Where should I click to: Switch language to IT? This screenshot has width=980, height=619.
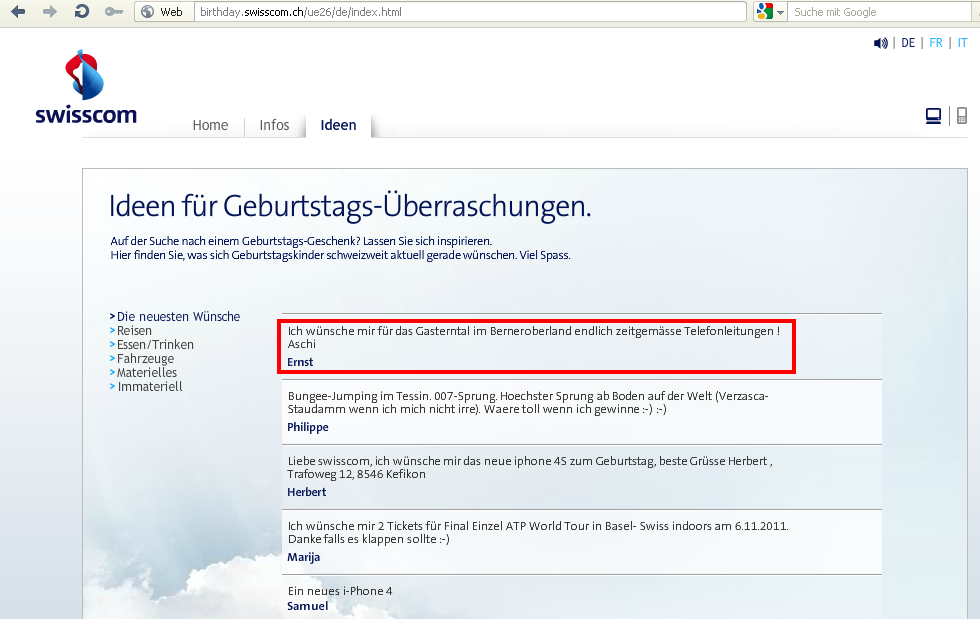(x=962, y=43)
